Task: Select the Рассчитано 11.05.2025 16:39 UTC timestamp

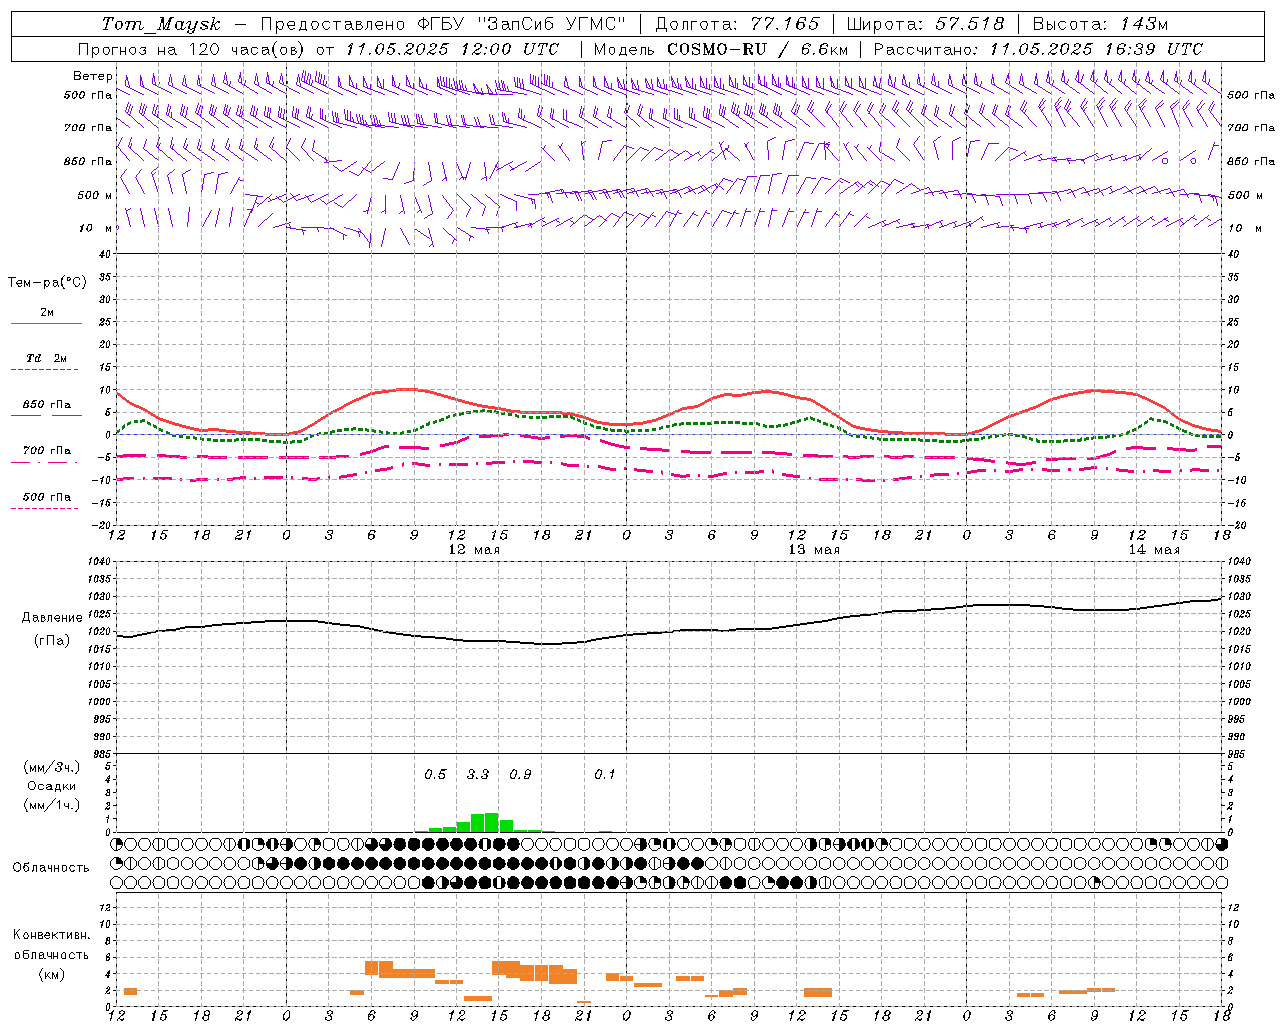Action: (1038, 49)
